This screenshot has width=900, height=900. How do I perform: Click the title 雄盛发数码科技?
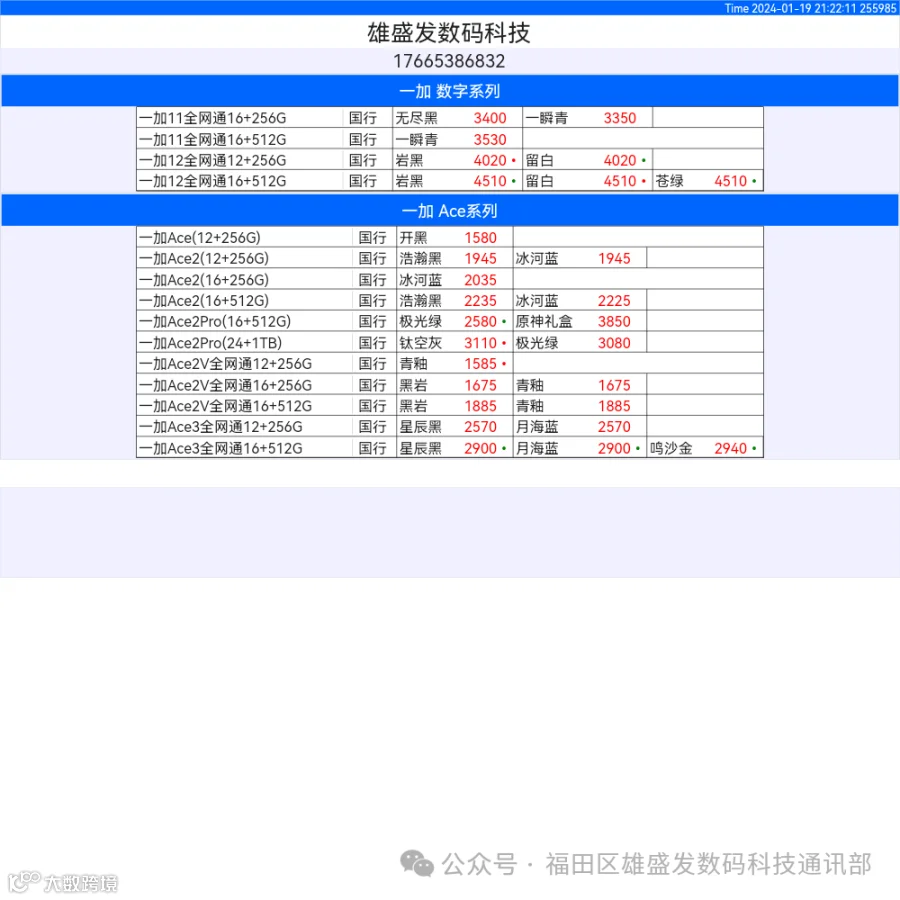point(449,33)
